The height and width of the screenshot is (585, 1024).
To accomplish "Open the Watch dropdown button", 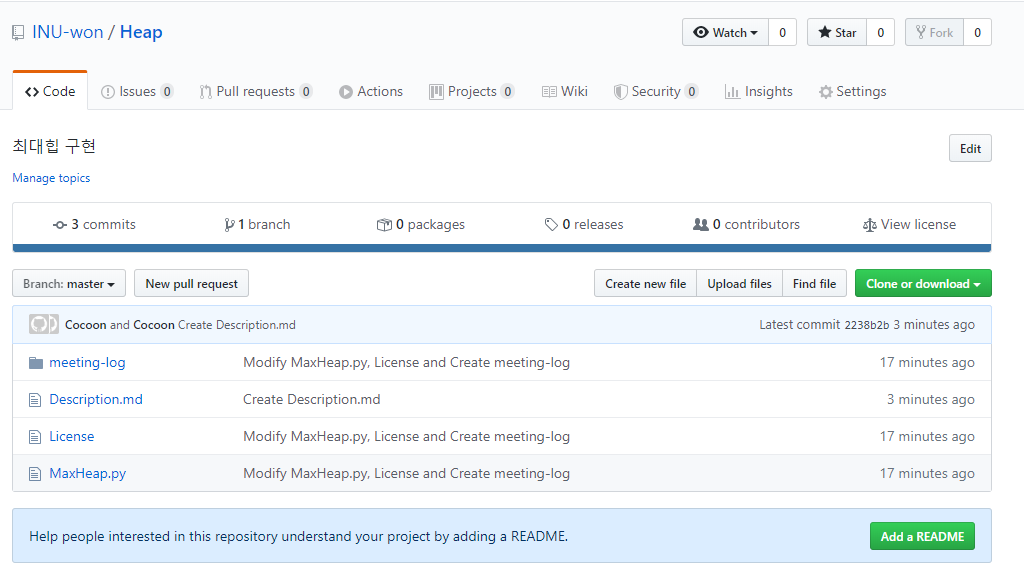I will point(726,33).
